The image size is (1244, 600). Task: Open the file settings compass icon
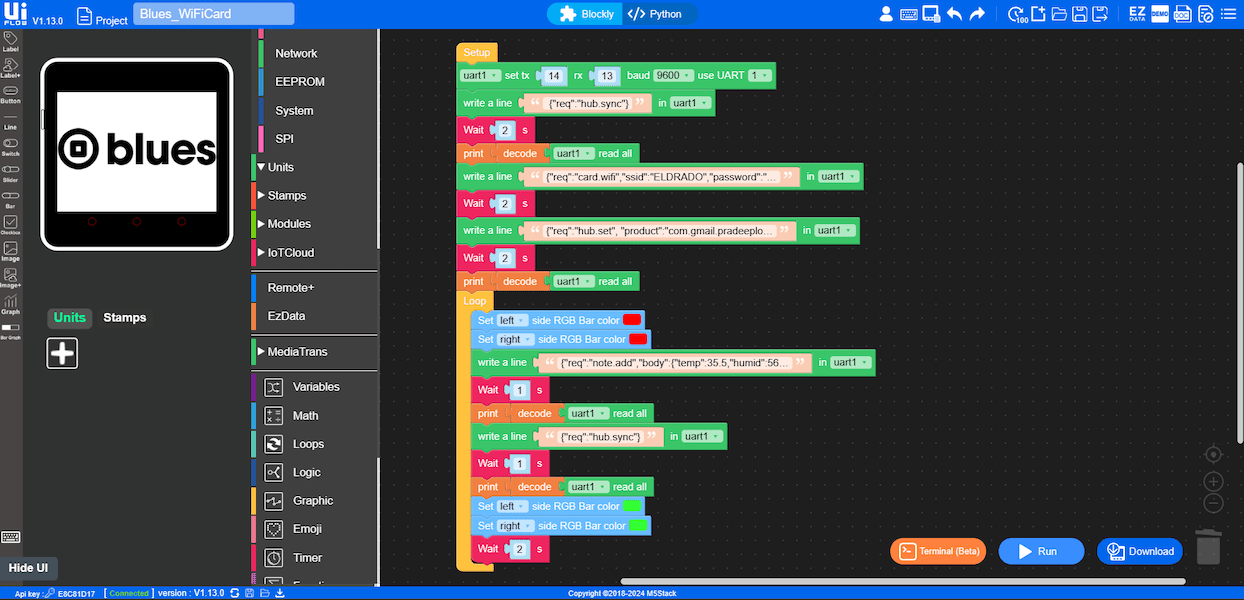tap(1205, 14)
